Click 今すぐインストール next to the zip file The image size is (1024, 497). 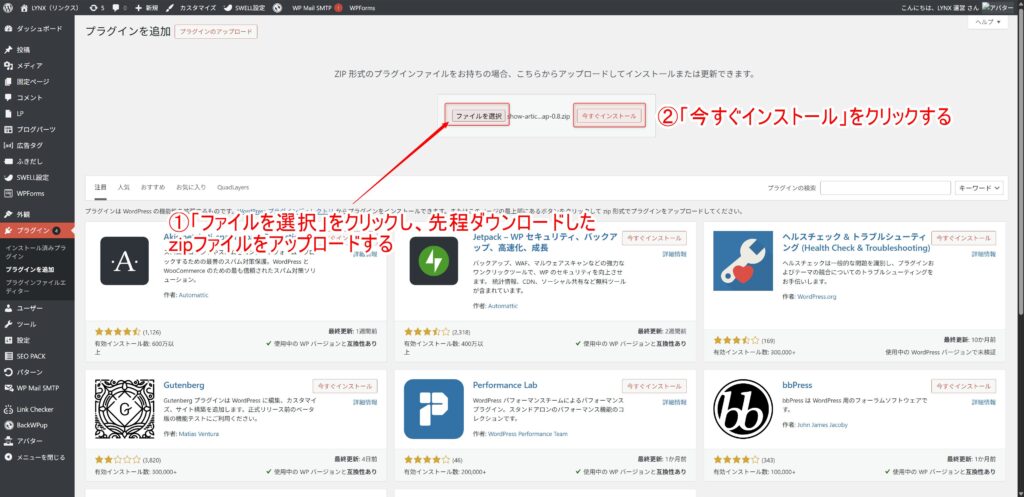(x=608, y=116)
